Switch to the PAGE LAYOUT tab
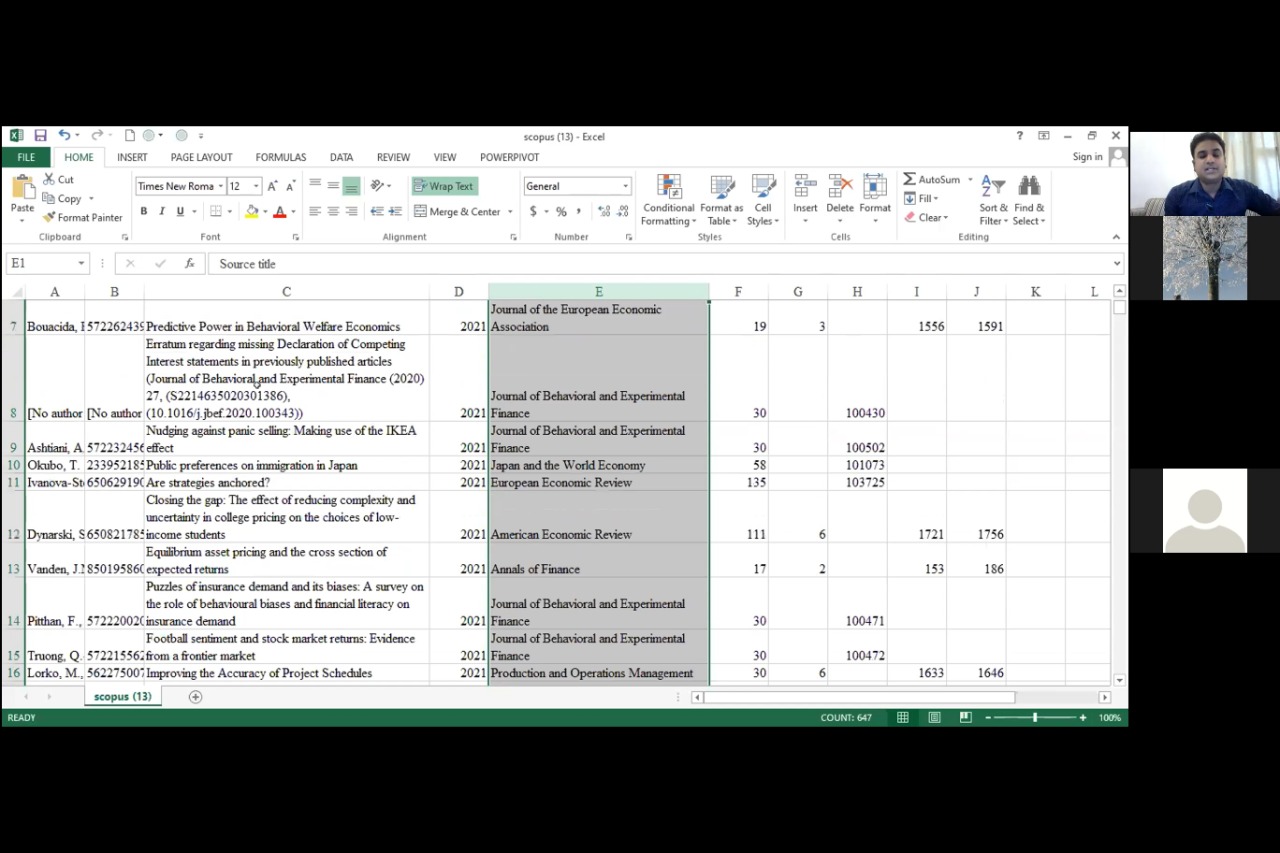 click(201, 157)
